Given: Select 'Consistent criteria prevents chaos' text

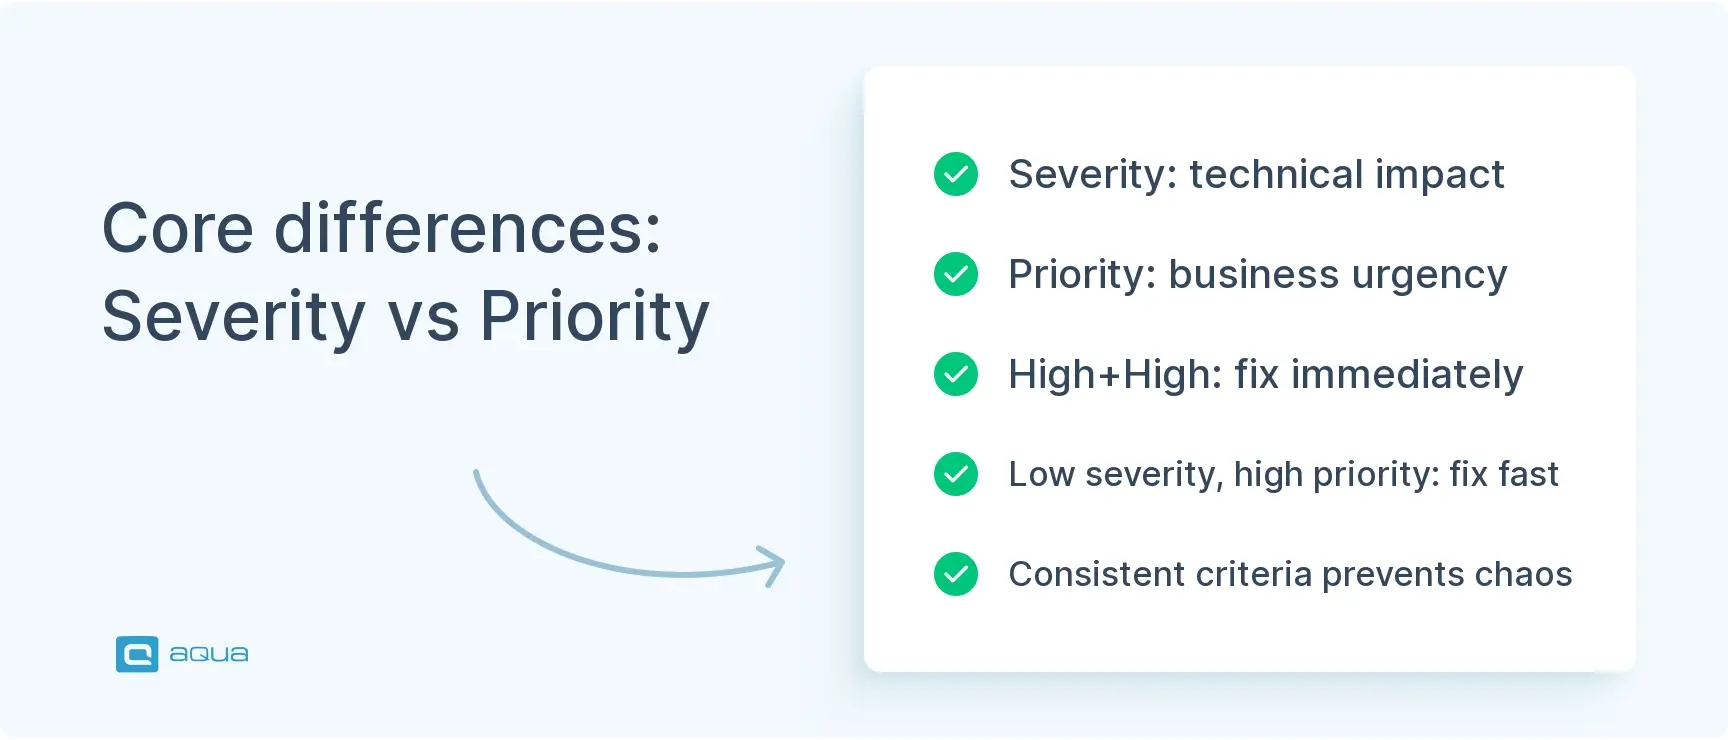Looking at the screenshot, I should [1290, 574].
